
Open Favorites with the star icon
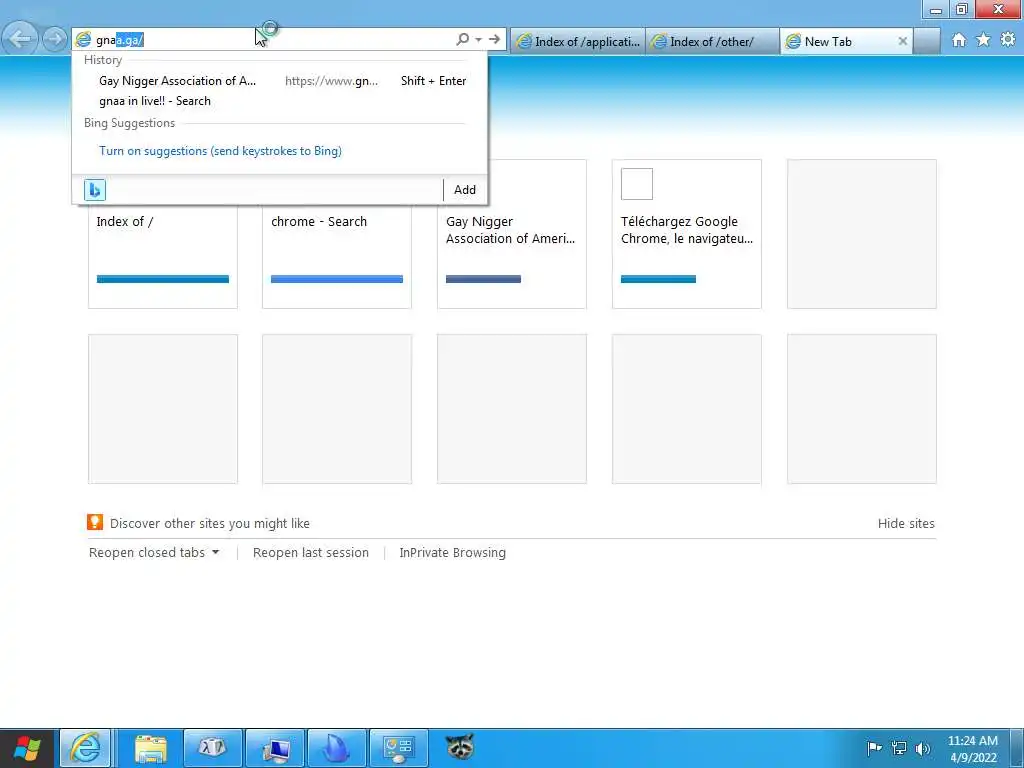coord(983,40)
